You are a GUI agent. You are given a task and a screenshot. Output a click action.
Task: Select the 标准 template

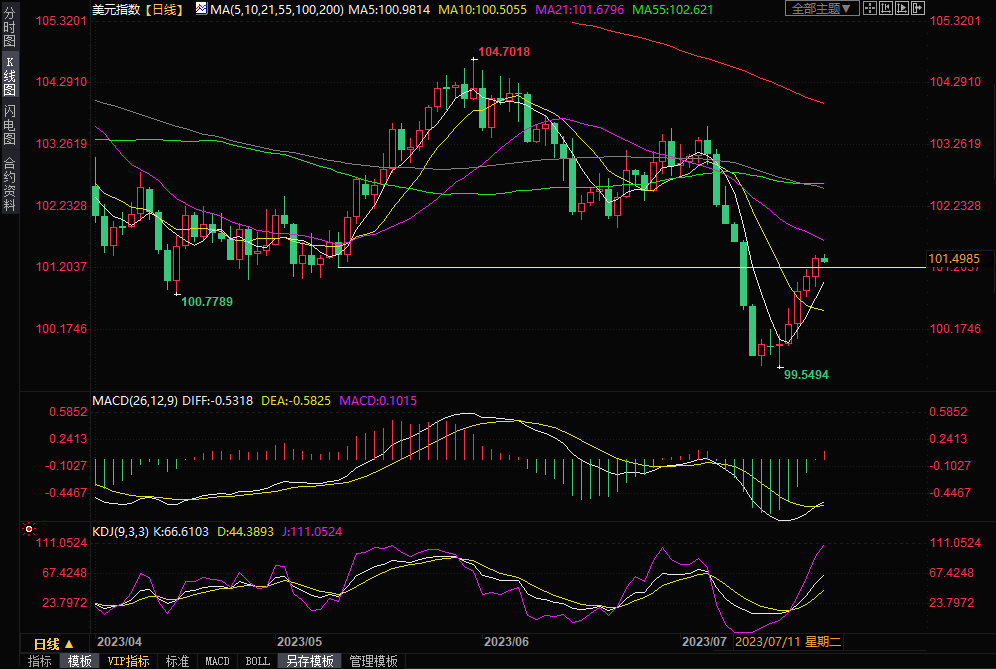click(177, 661)
